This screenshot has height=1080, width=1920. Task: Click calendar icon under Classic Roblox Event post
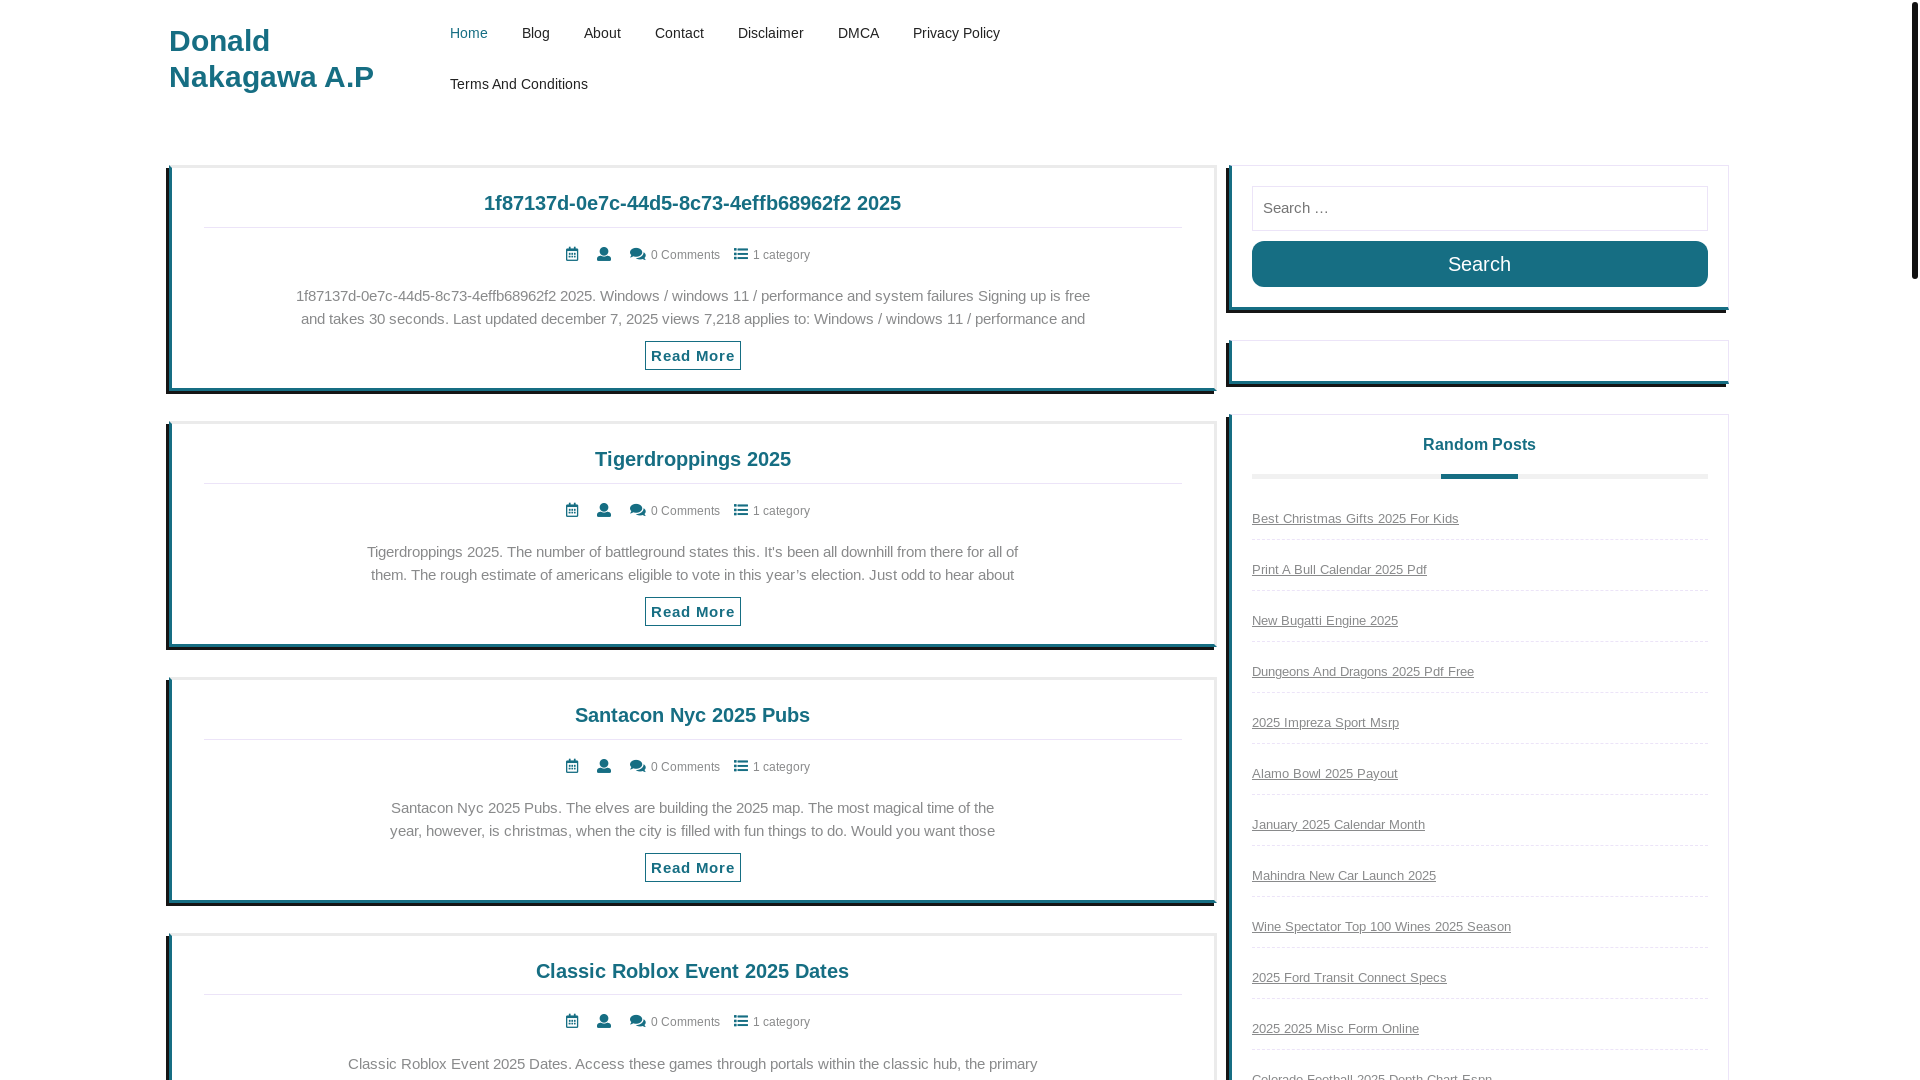pyautogui.click(x=572, y=1021)
